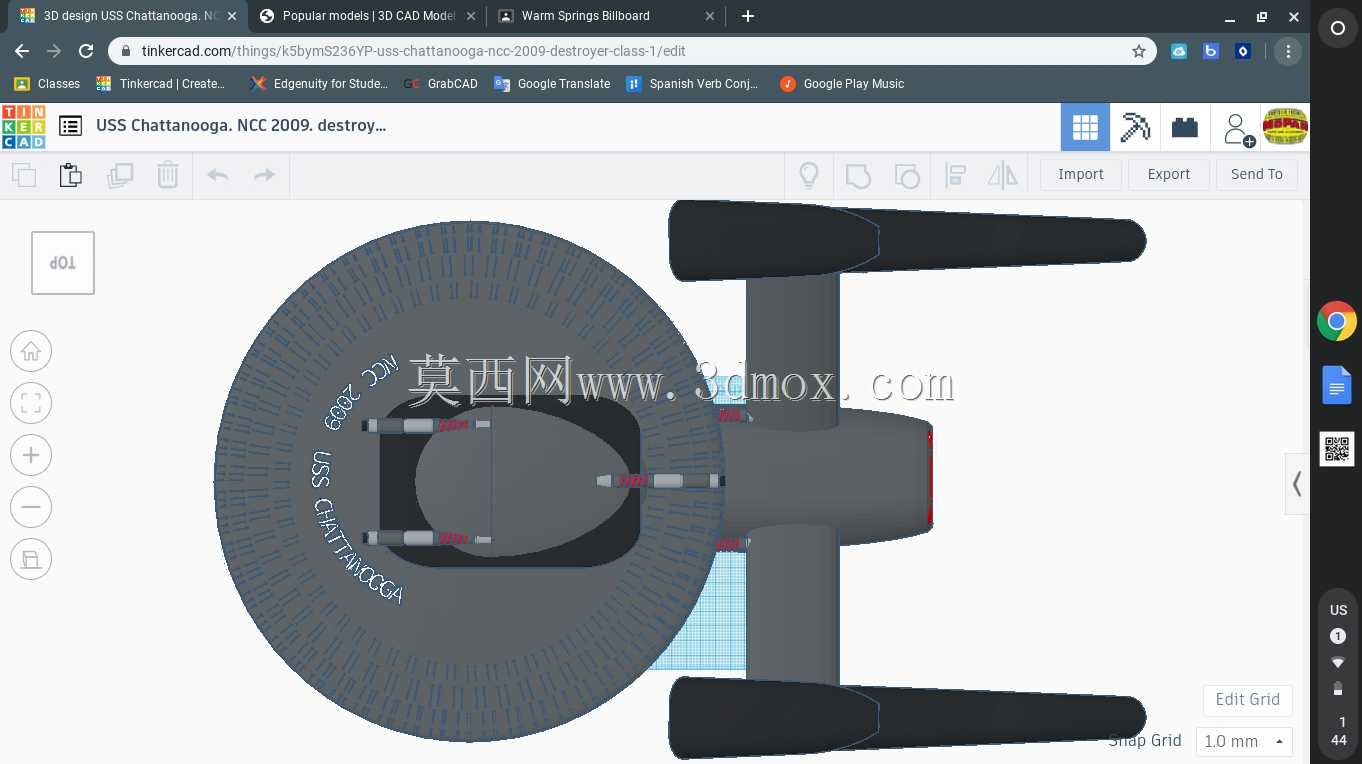
Task: Click the Duplicate and repeat icon
Action: [120, 175]
